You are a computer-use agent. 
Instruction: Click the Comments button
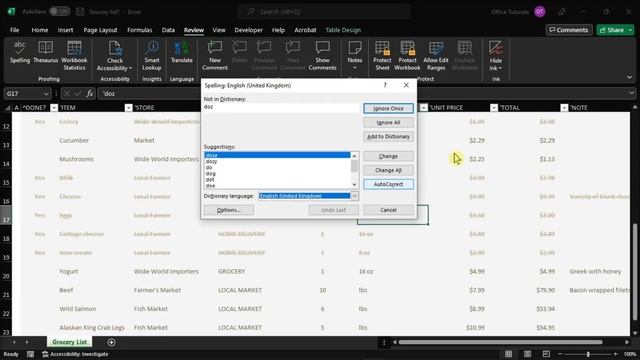pos(569,30)
